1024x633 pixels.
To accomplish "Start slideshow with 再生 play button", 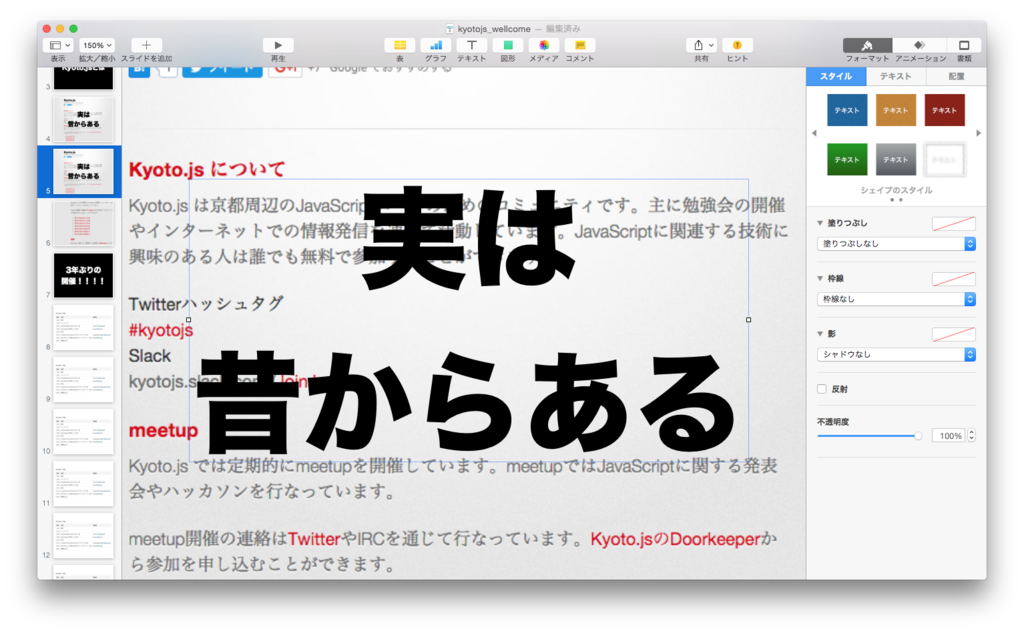I will (x=278, y=45).
